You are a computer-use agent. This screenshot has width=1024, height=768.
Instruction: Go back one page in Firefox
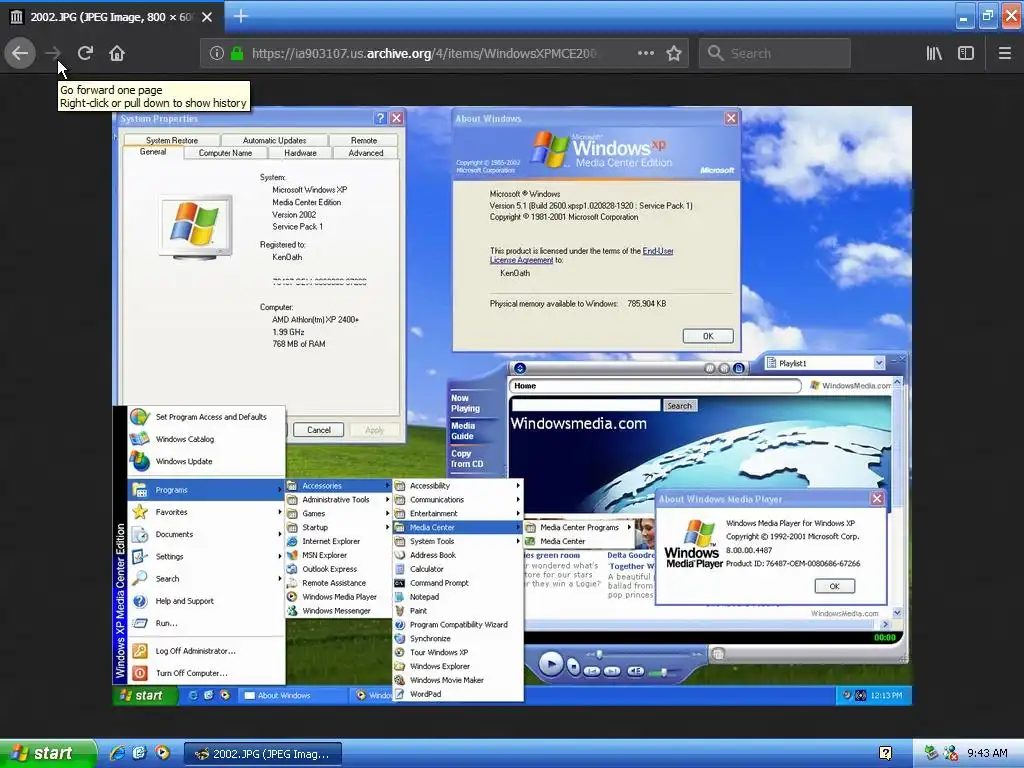click(20, 53)
